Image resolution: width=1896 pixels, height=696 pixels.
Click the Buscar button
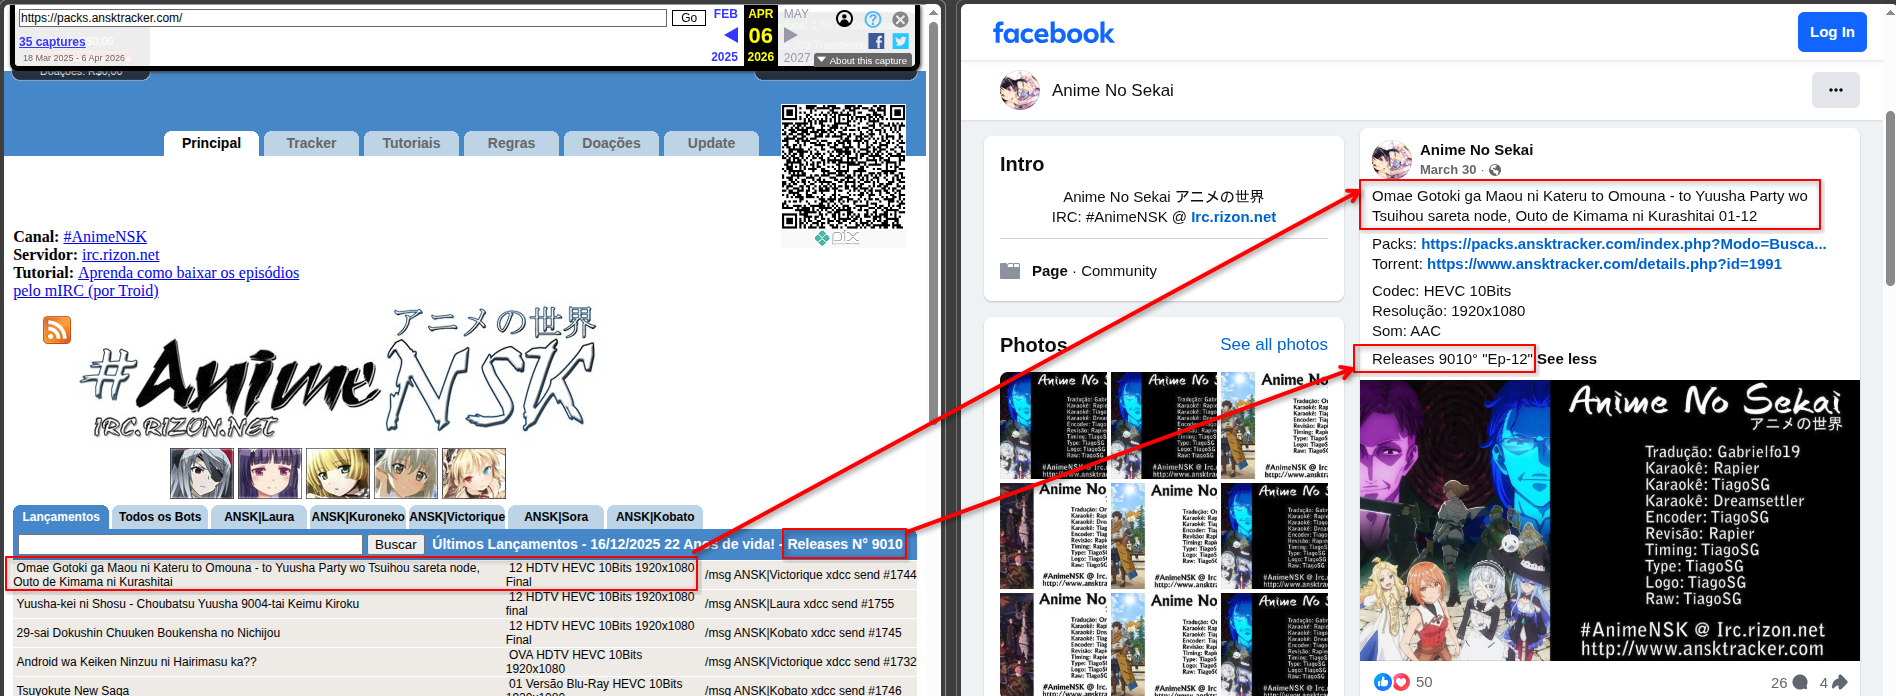395,544
